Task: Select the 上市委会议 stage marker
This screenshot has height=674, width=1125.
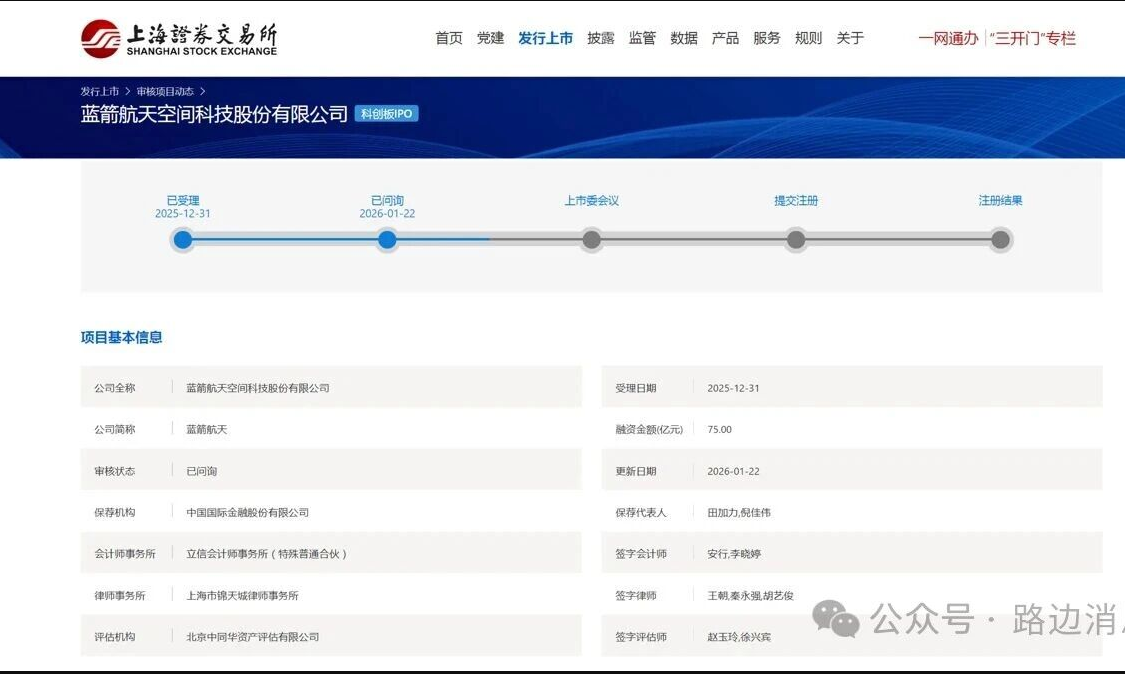Action: (x=592, y=240)
